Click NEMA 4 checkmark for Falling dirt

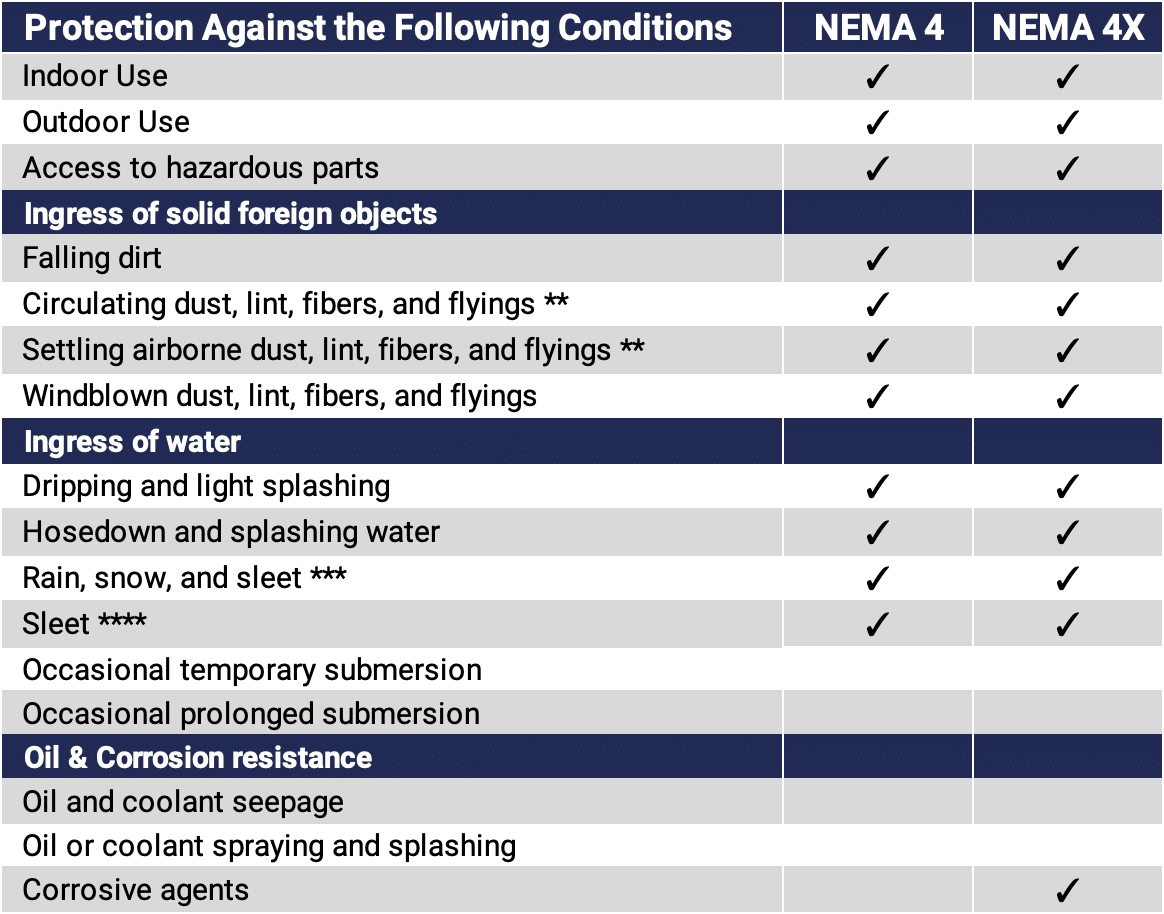tap(877, 259)
